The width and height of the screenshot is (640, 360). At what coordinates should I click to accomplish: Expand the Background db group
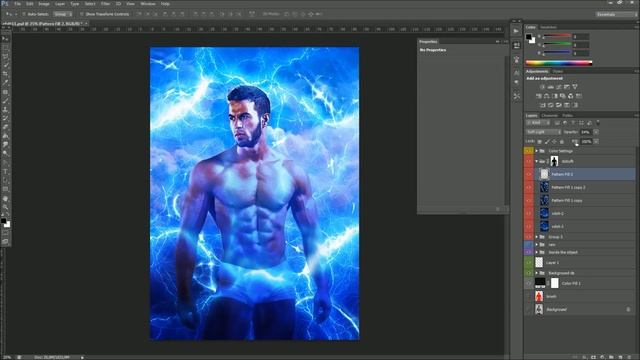click(x=537, y=273)
